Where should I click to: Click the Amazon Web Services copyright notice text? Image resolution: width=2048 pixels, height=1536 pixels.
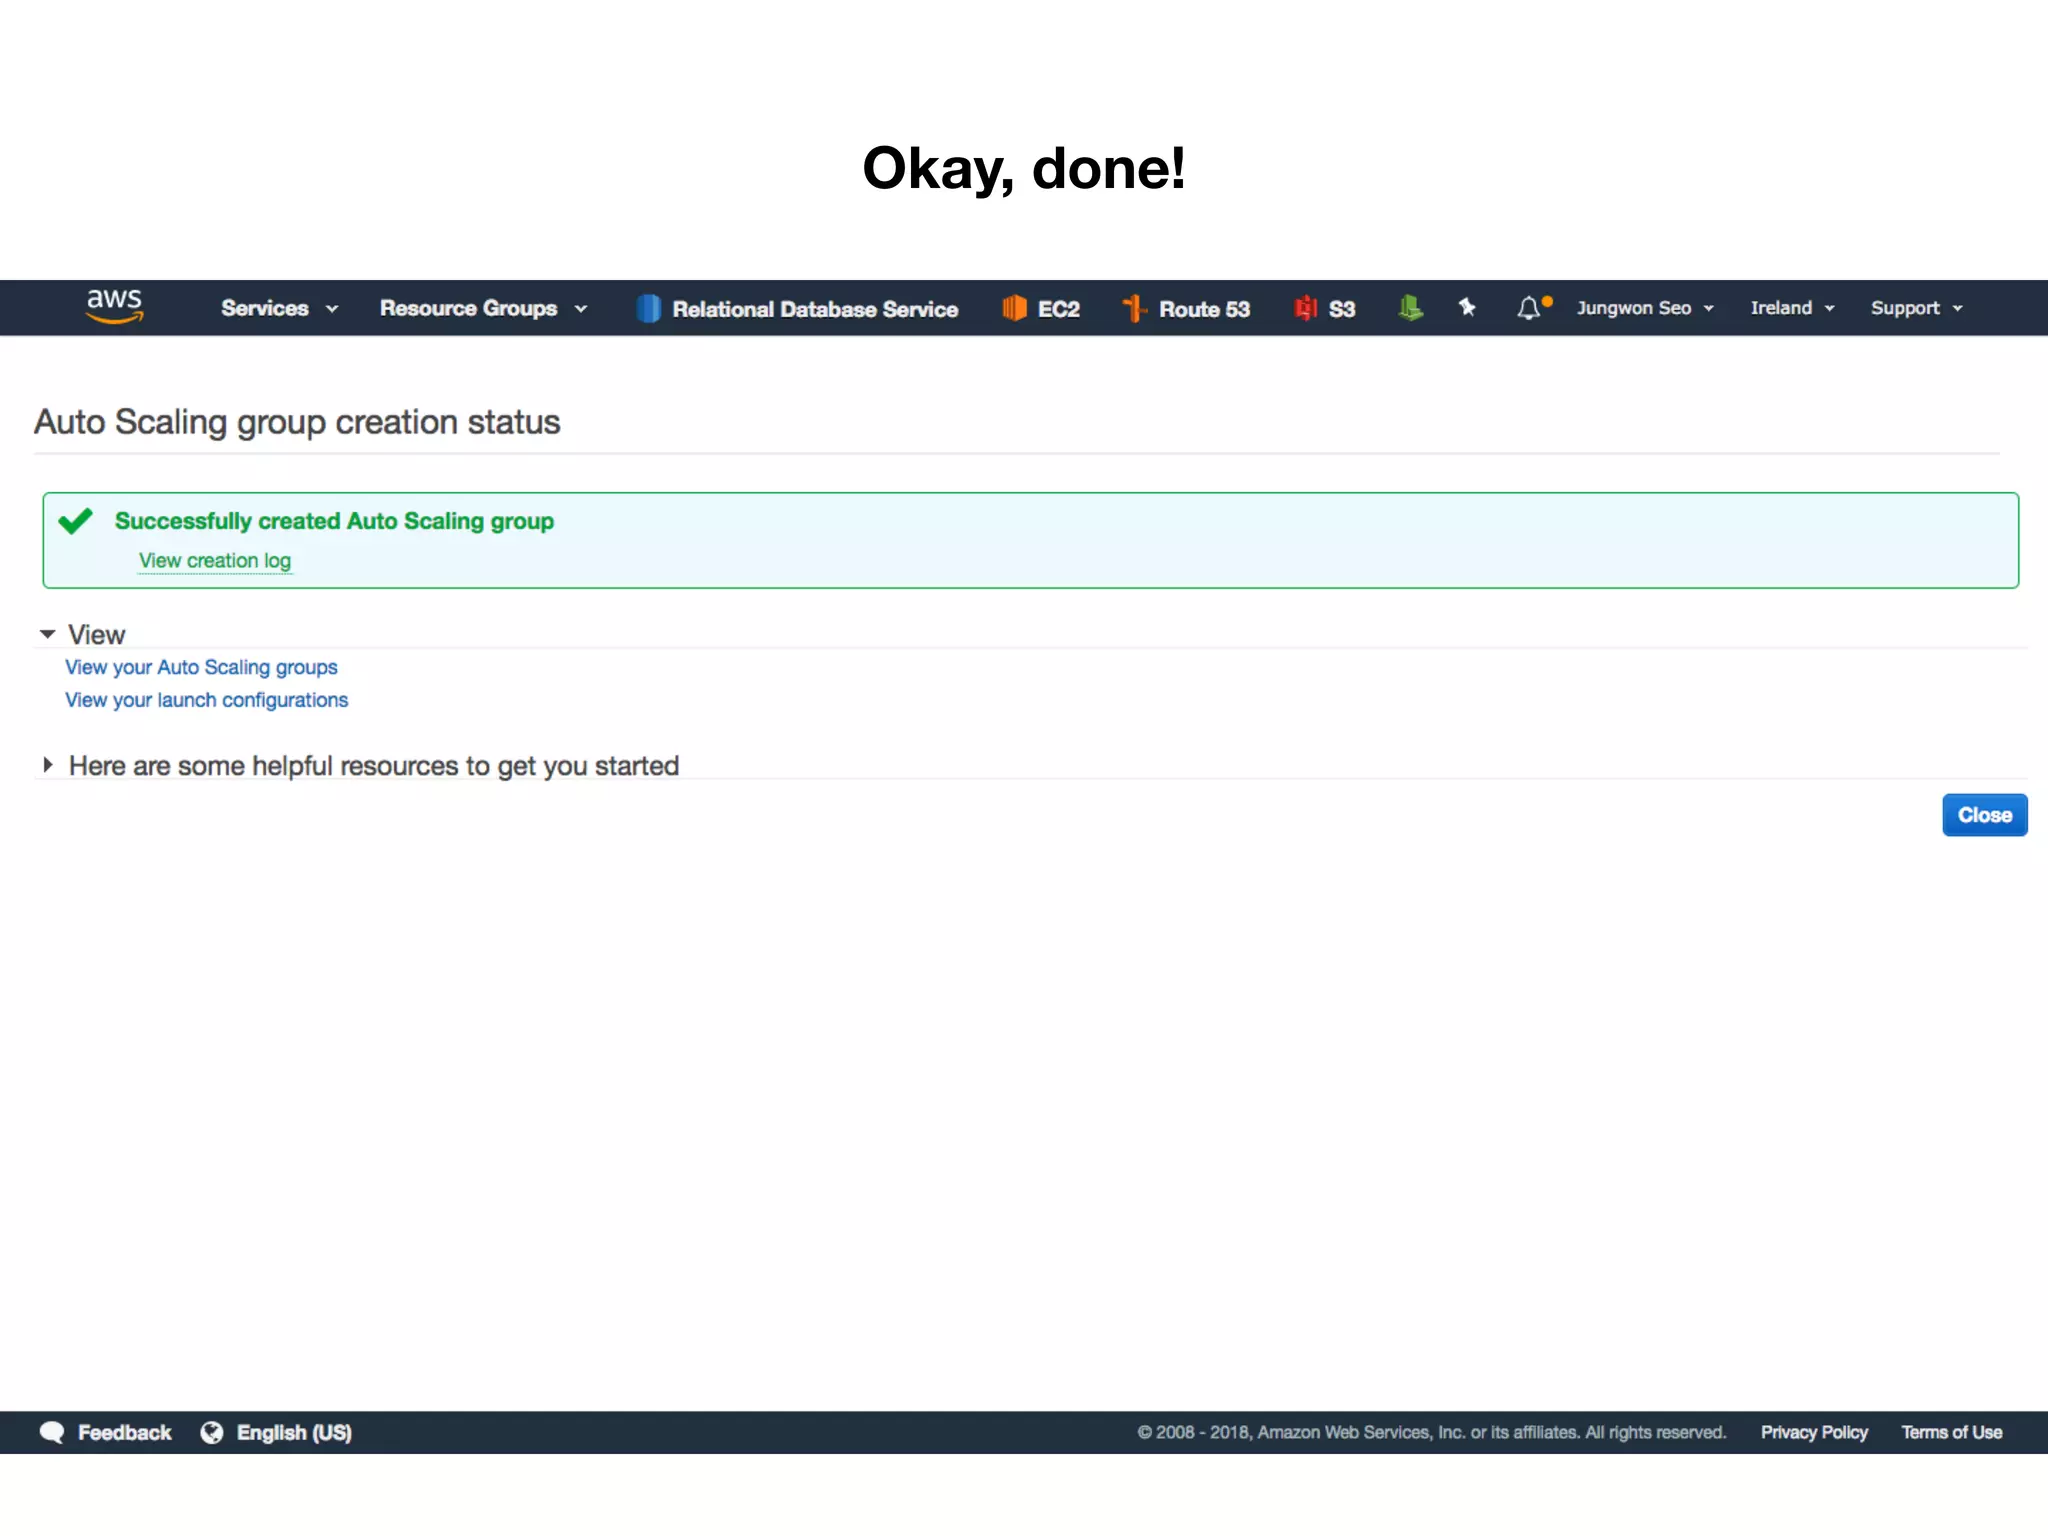1431,1432
